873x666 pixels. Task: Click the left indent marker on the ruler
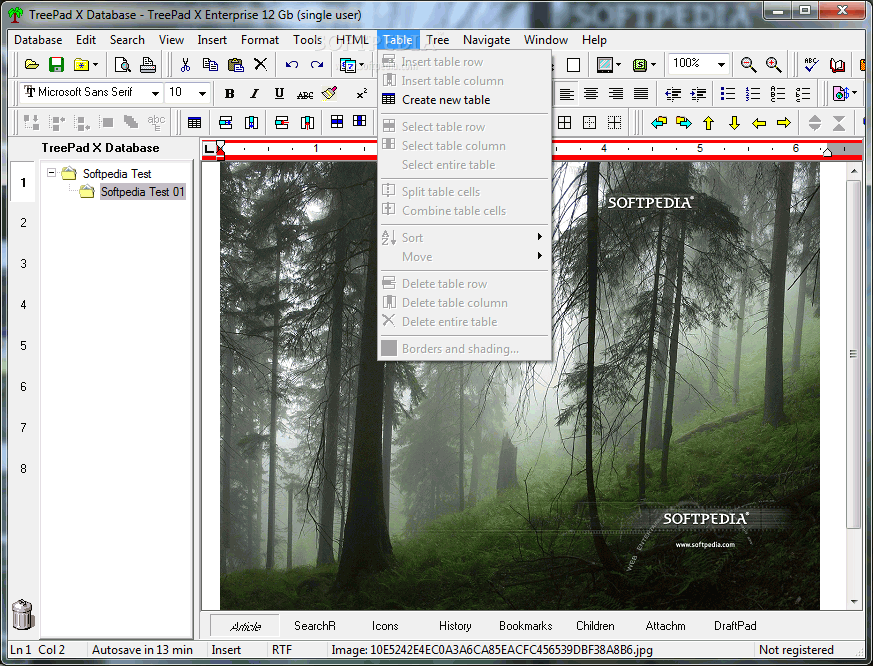[220, 150]
